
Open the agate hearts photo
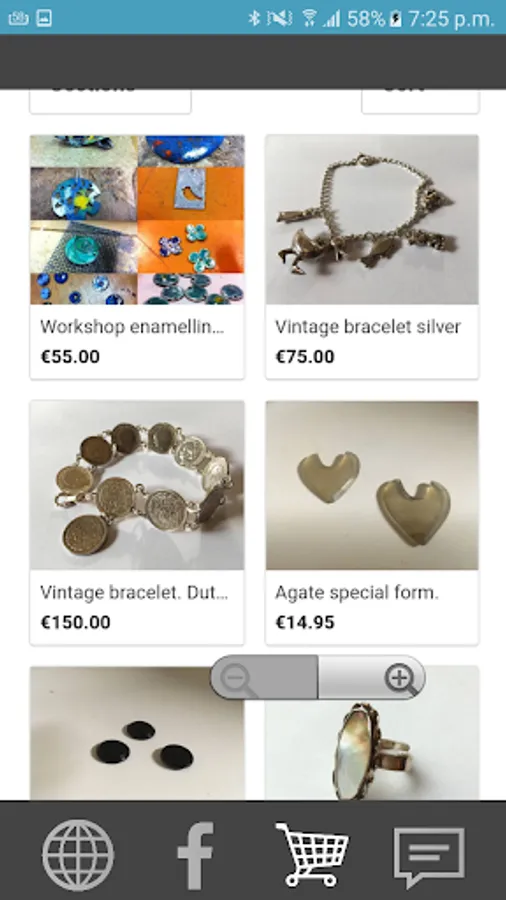pyautogui.click(x=372, y=485)
